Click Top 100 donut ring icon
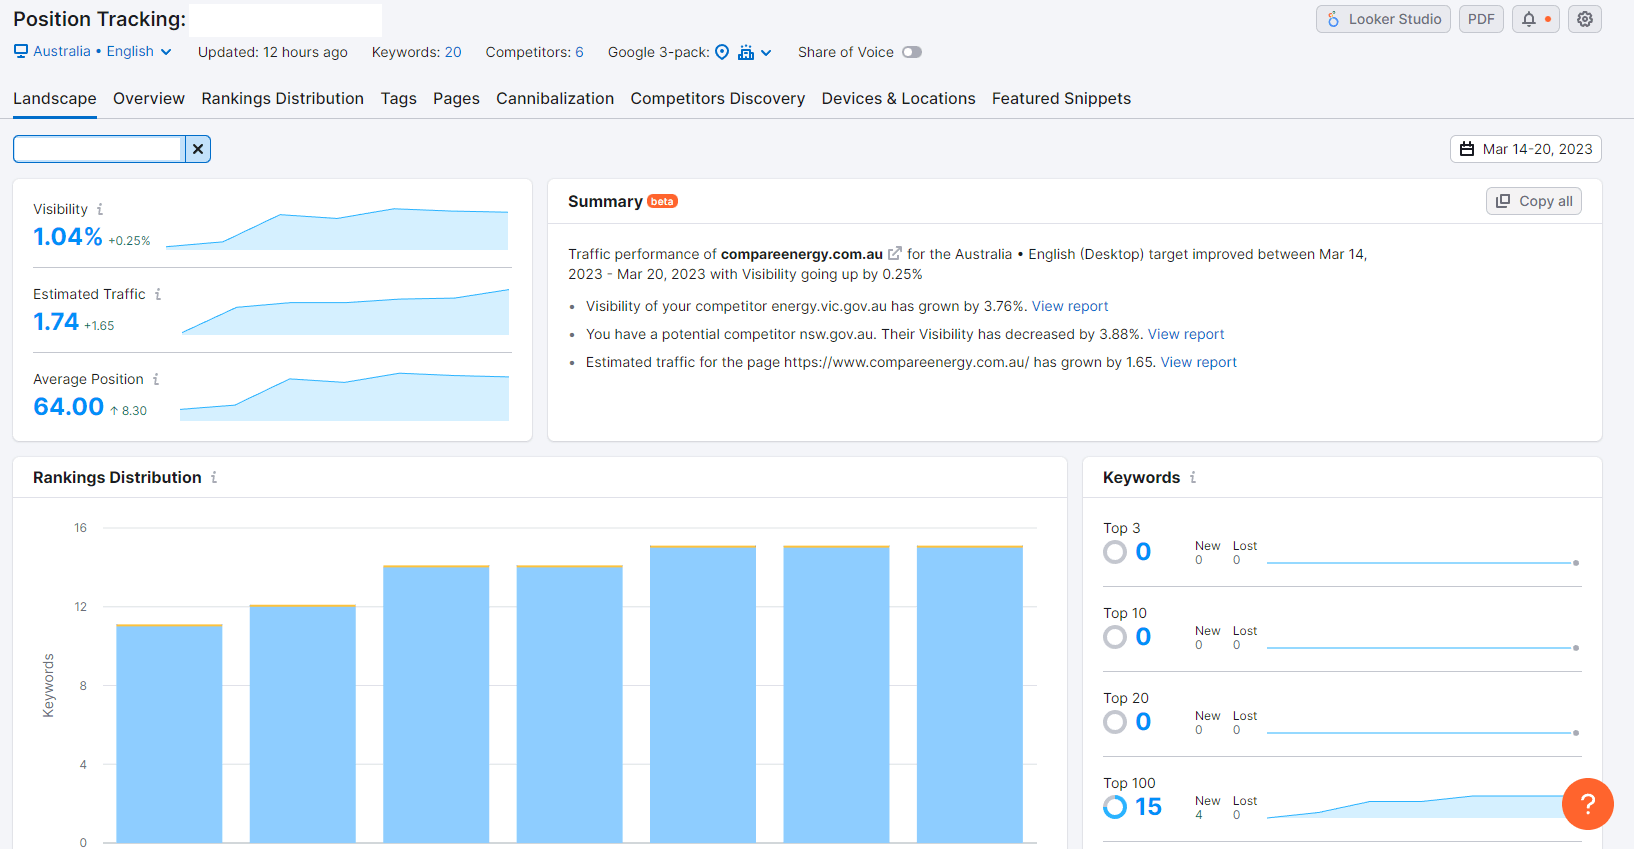Image resolution: width=1634 pixels, height=849 pixels. pyautogui.click(x=1115, y=807)
